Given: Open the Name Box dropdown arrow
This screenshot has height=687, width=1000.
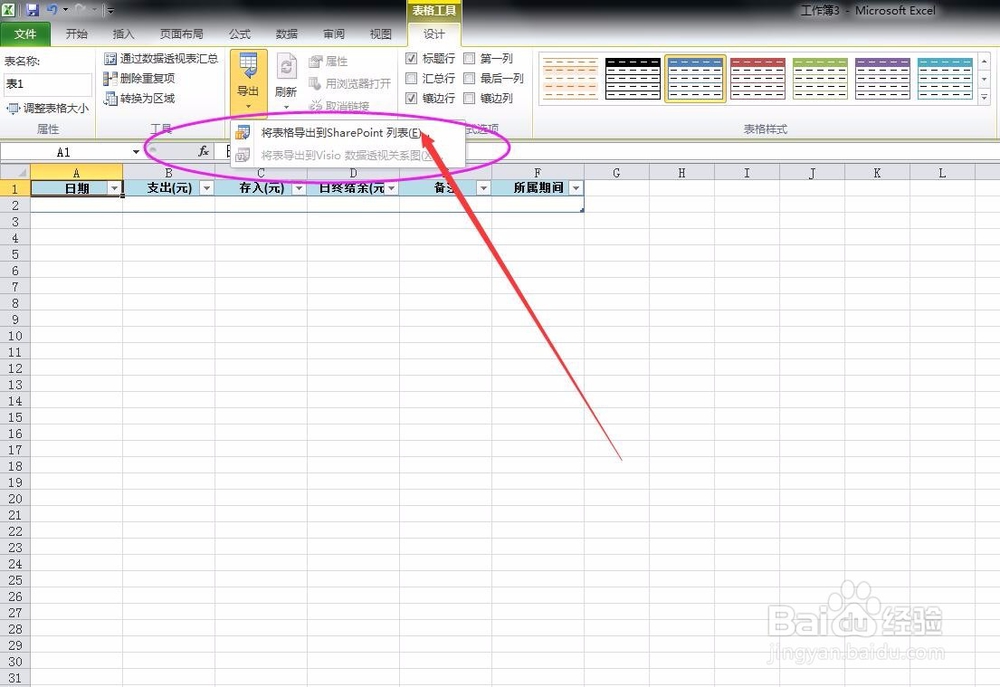Looking at the screenshot, I should click(x=136, y=152).
